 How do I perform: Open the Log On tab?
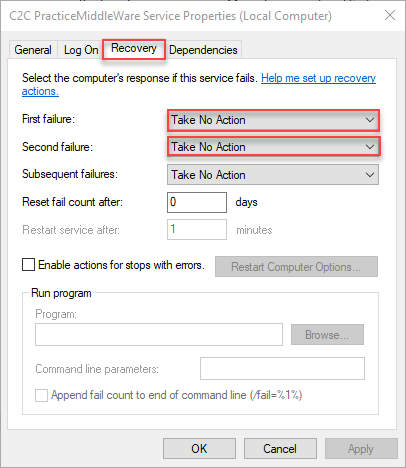tap(81, 50)
